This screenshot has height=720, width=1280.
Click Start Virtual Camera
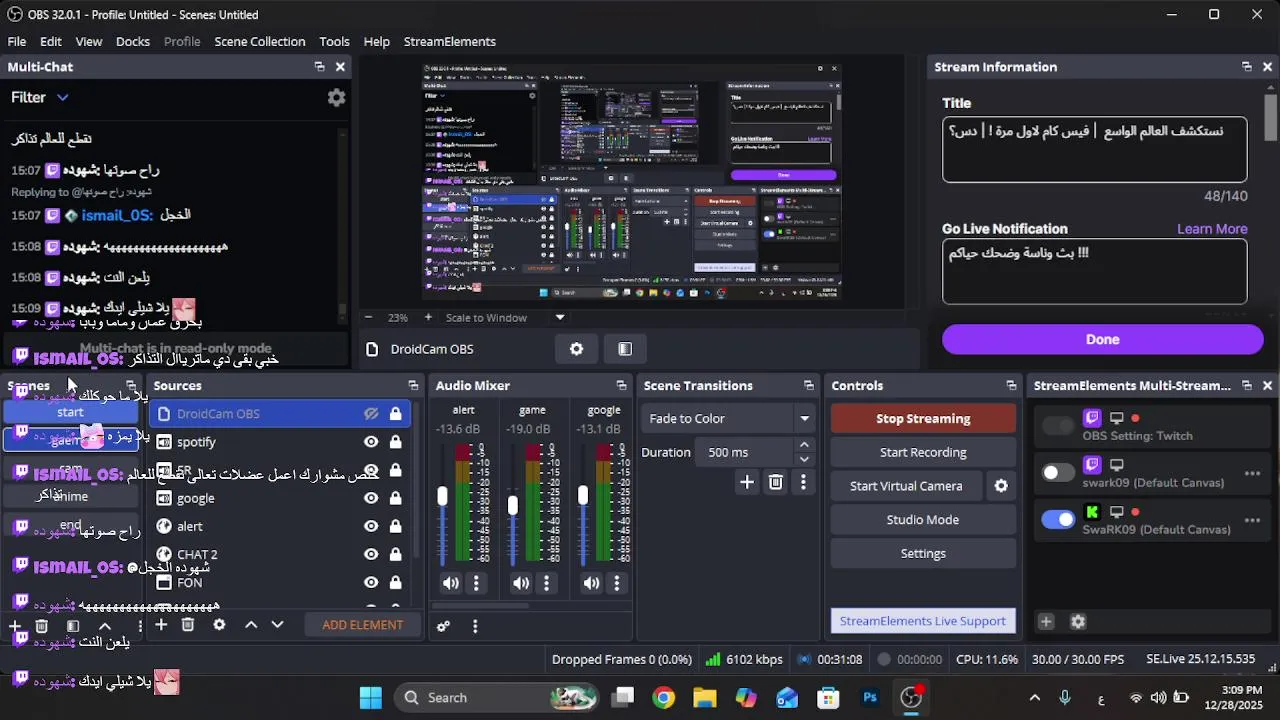click(906, 486)
